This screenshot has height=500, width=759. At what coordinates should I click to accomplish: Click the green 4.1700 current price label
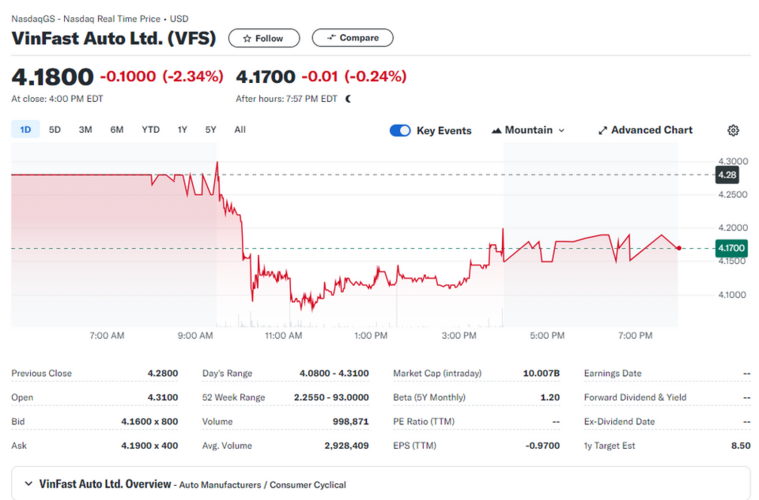729,247
